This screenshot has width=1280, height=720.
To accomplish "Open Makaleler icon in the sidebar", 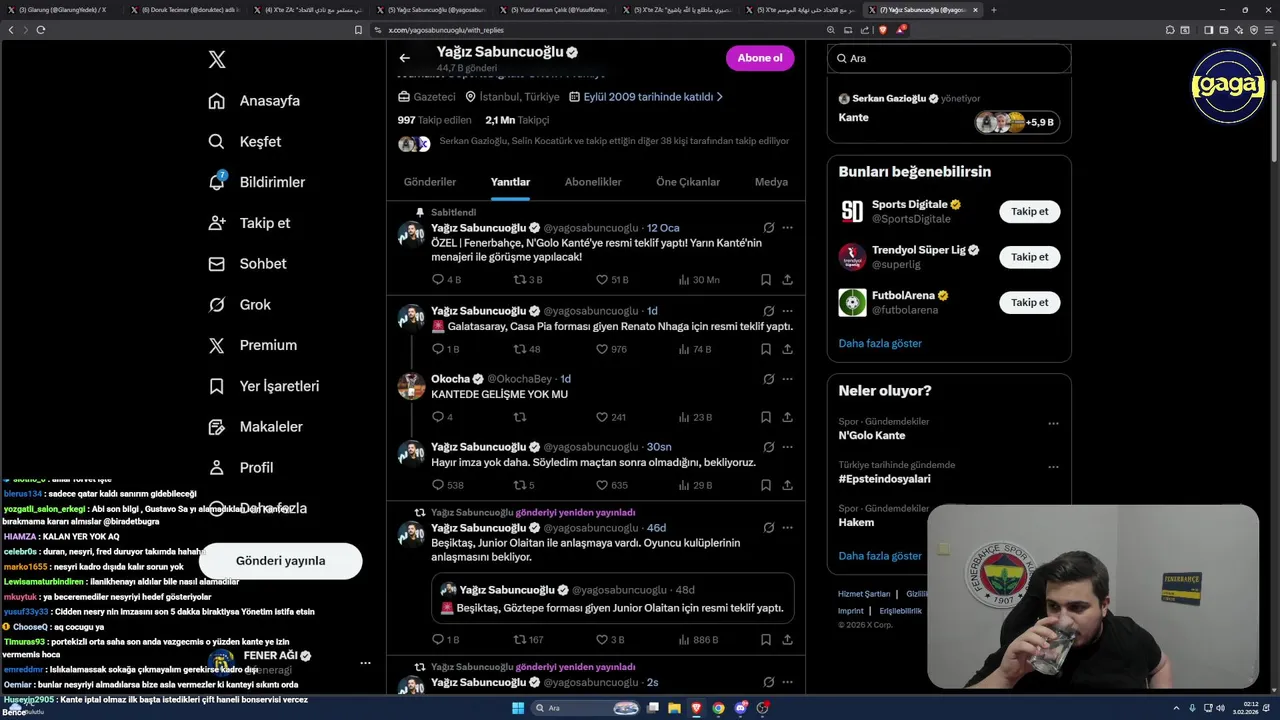I will (217, 427).
